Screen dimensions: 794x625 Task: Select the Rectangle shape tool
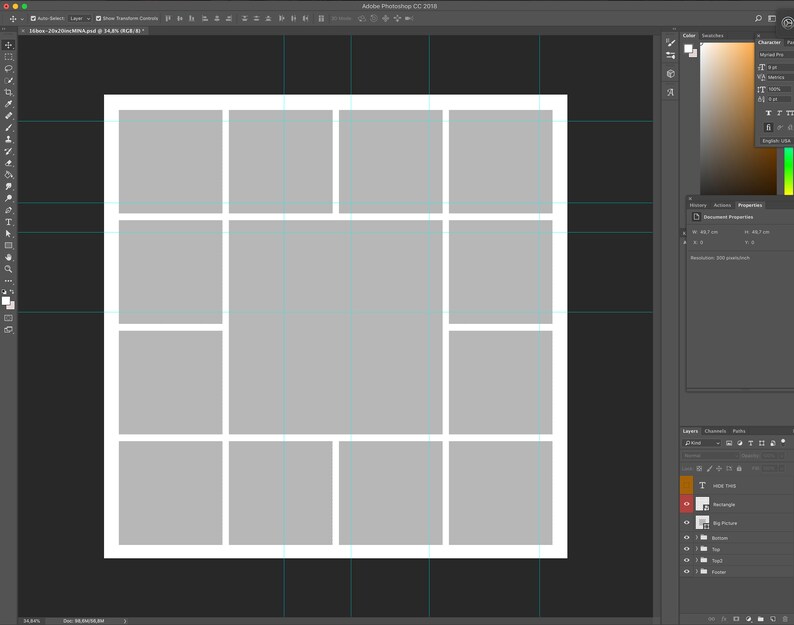tap(9, 246)
